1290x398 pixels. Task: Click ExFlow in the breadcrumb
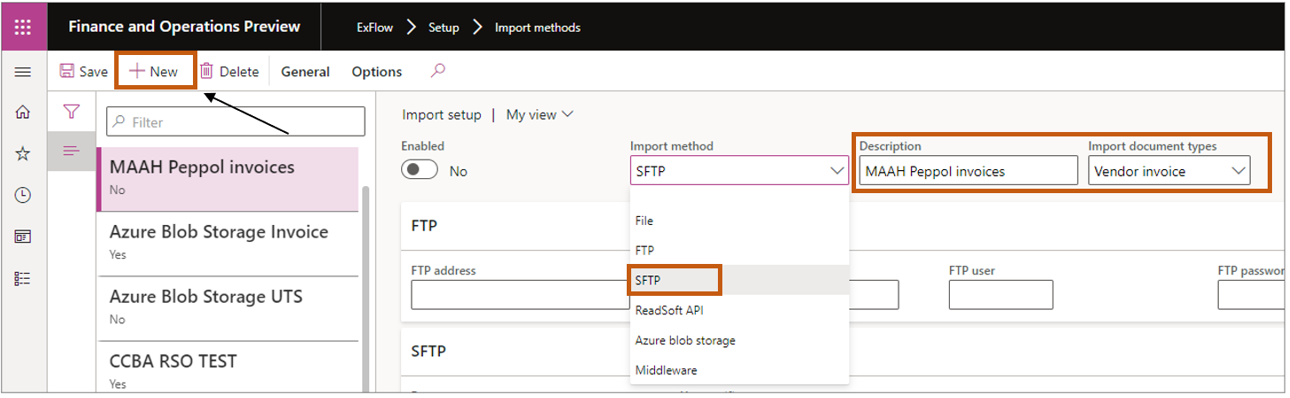(374, 27)
